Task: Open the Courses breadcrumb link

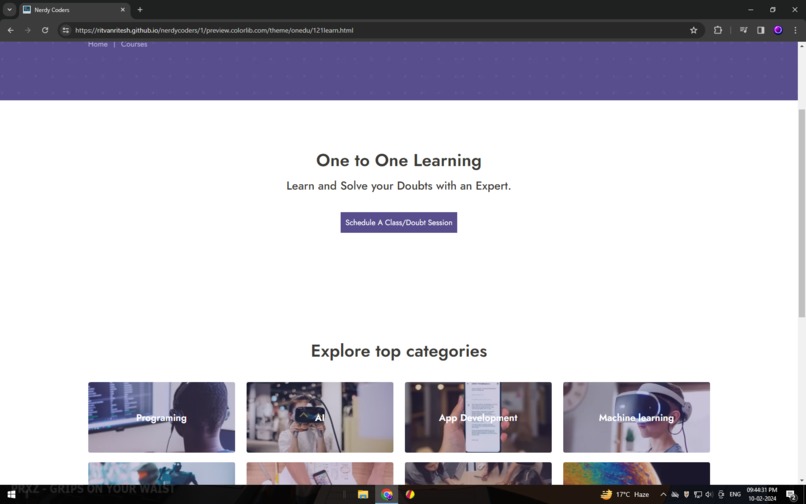Action: click(x=134, y=44)
